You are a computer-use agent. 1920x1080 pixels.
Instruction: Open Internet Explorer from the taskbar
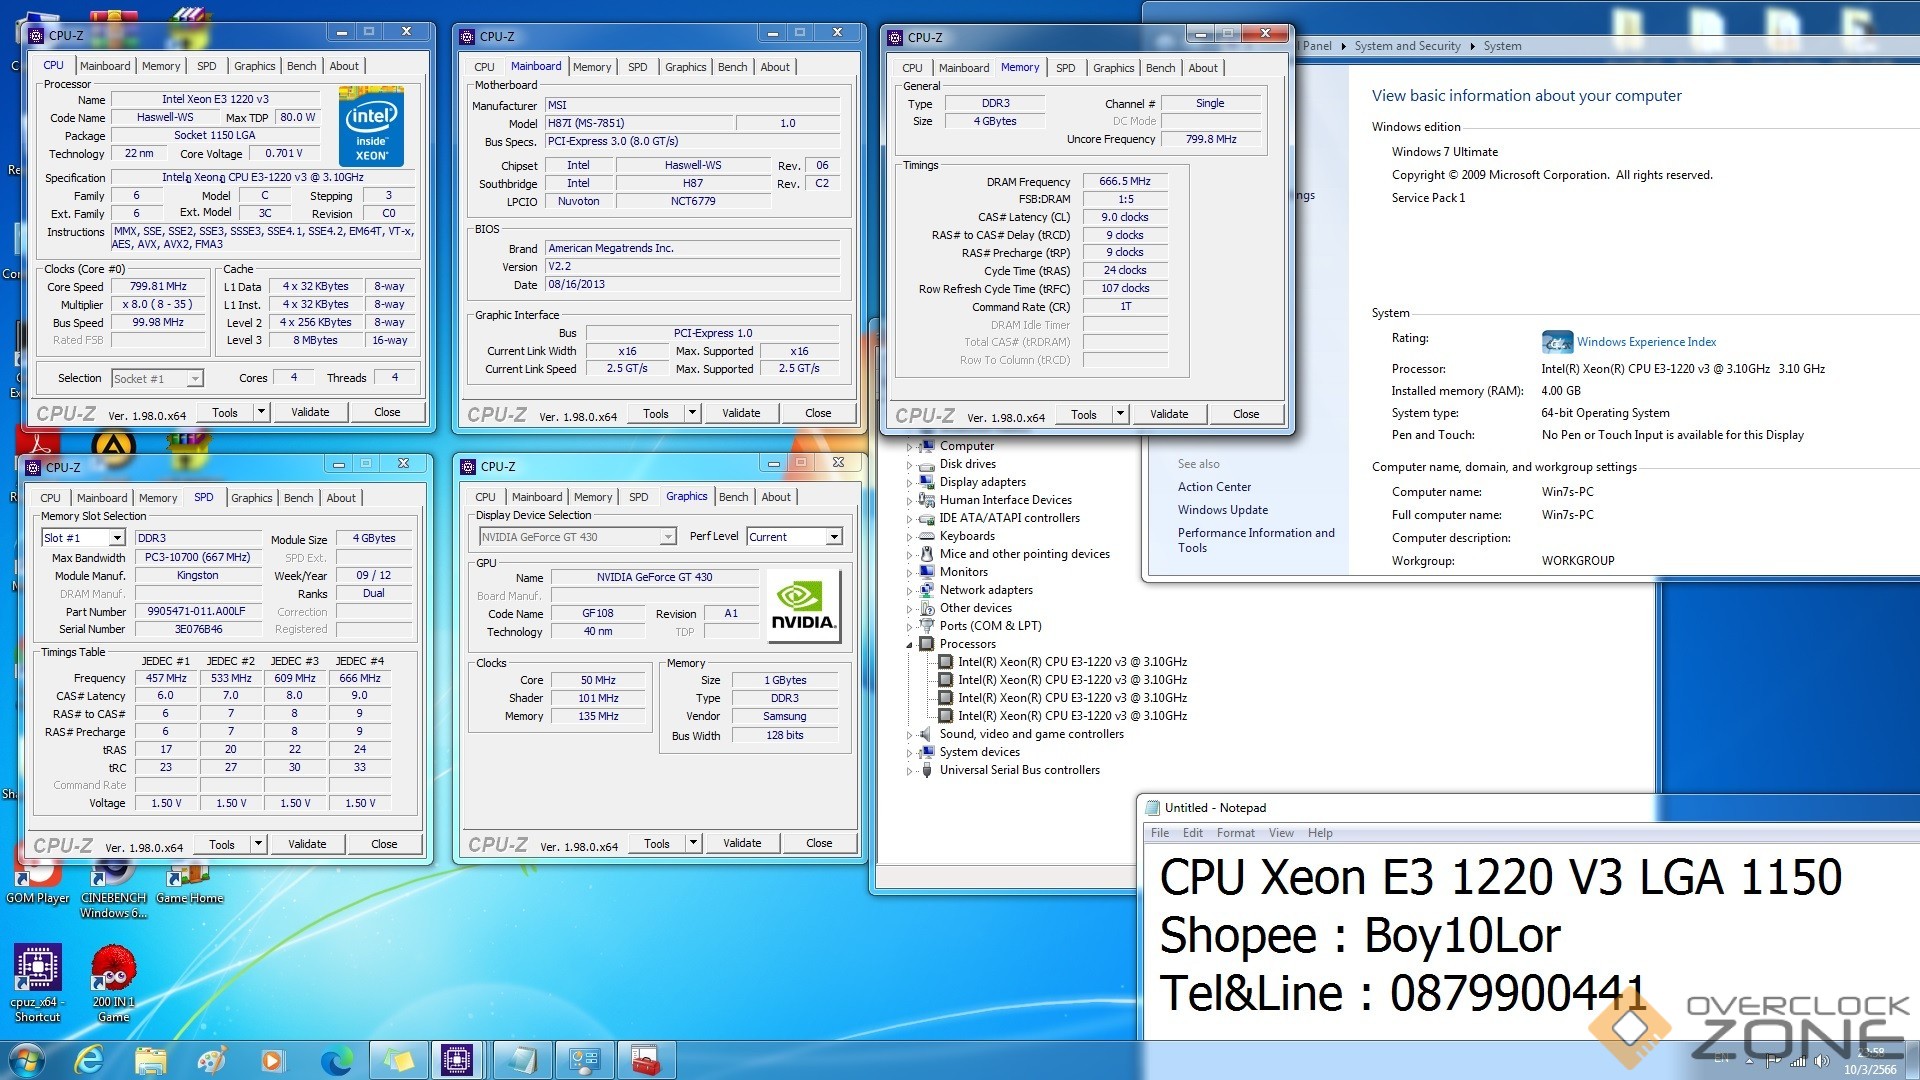[x=89, y=1060]
